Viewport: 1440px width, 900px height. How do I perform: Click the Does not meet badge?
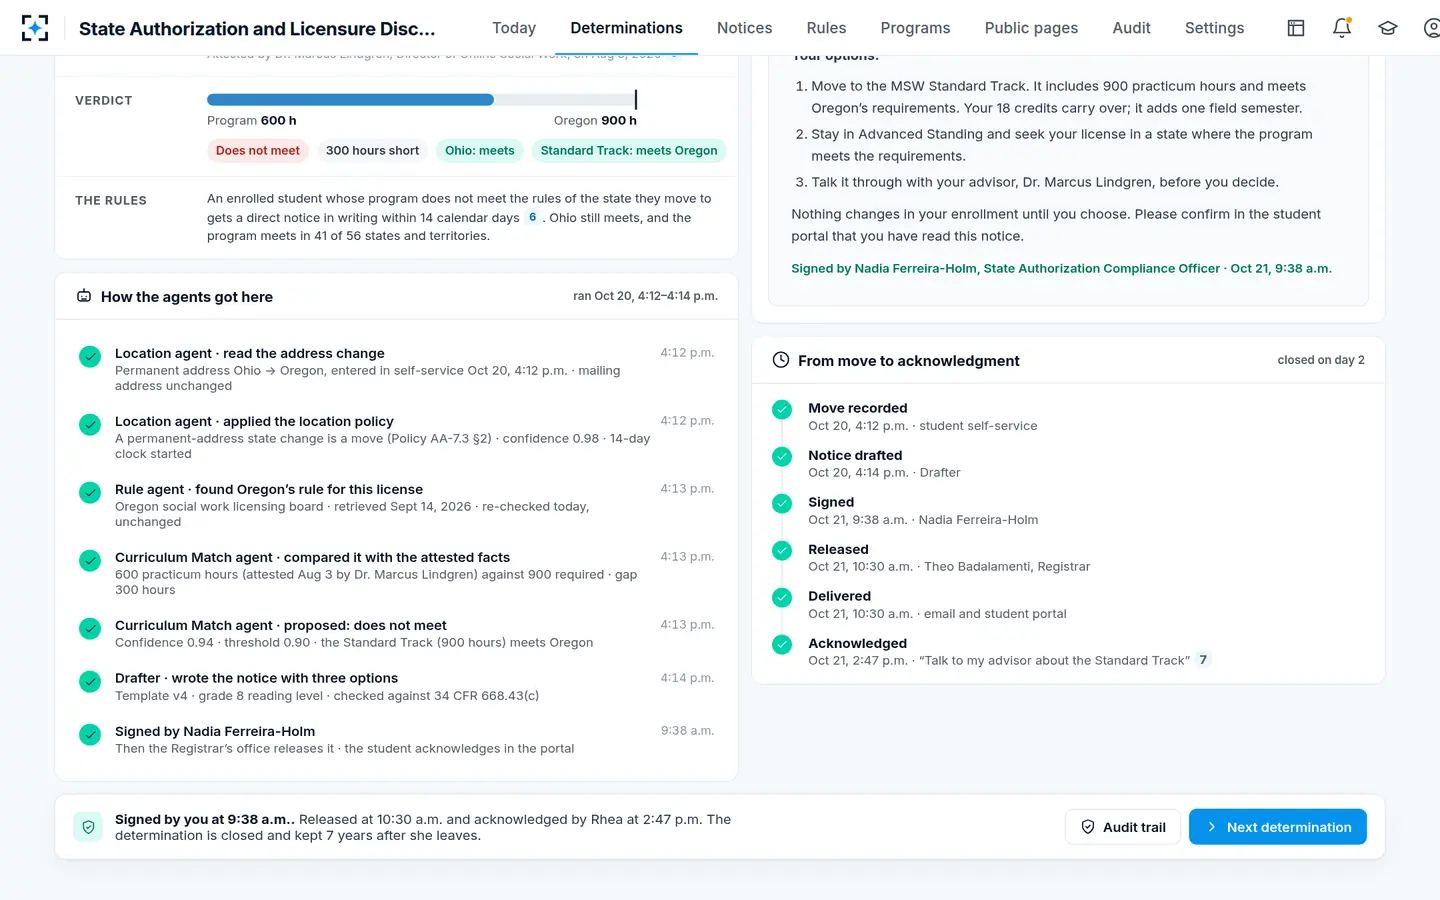tap(258, 151)
